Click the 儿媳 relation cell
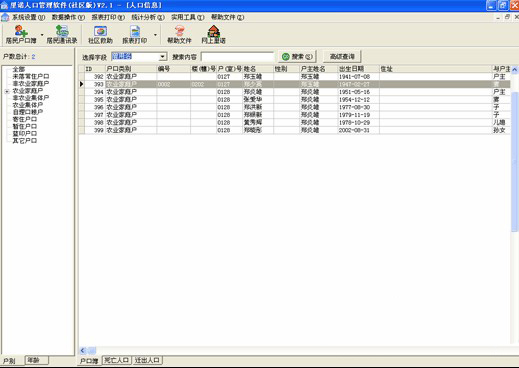Viewport: 519px width, 368px height. point(501,123)
